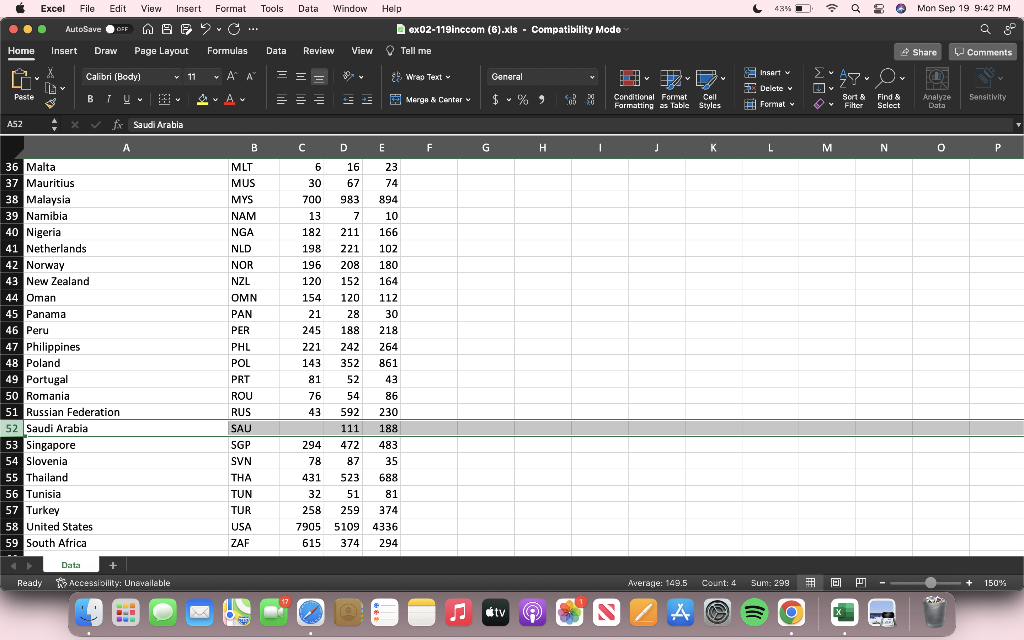The width and height of the screenshot is (1024, 640).
Task: Select the Data sheet tab
Action: (x=71, y=565)
